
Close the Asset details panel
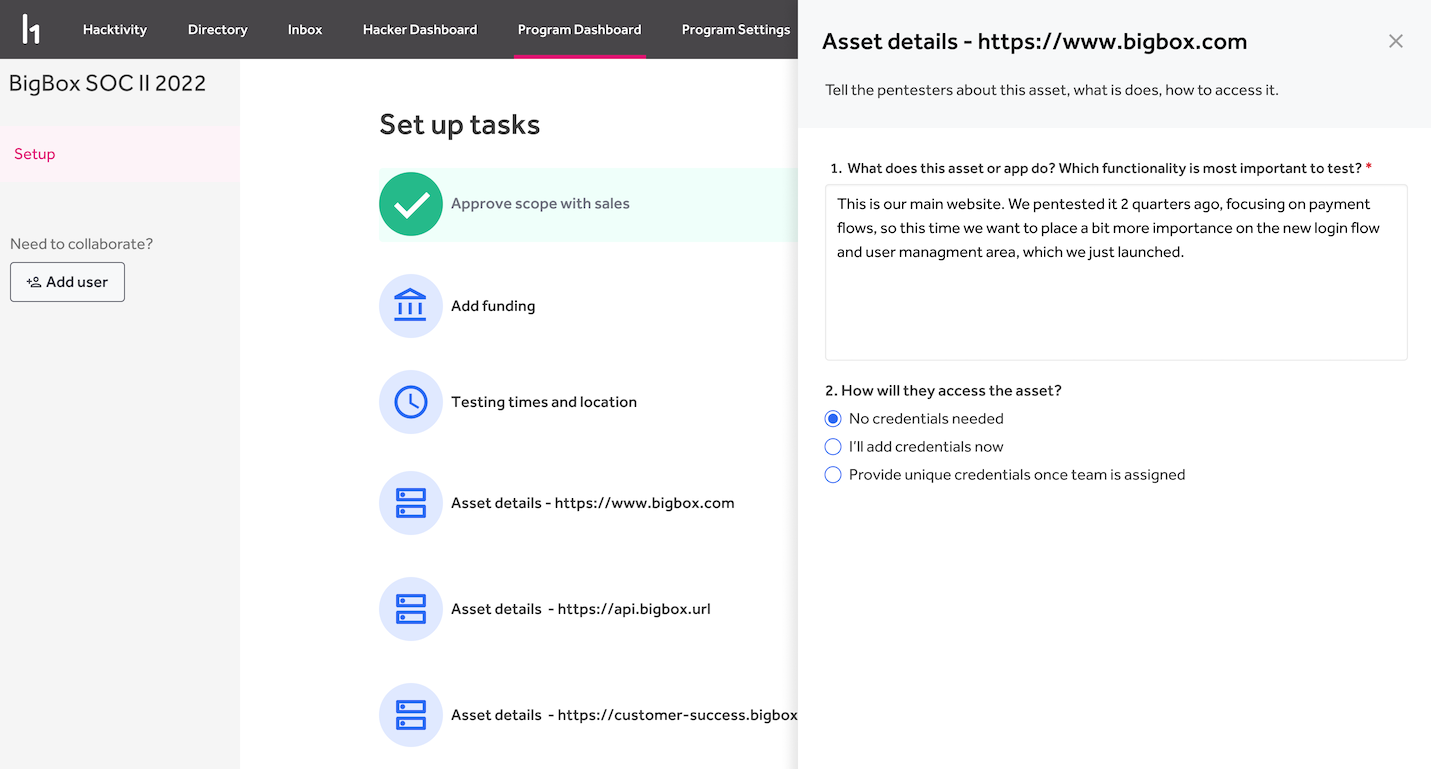click(x=1395, y=41)
